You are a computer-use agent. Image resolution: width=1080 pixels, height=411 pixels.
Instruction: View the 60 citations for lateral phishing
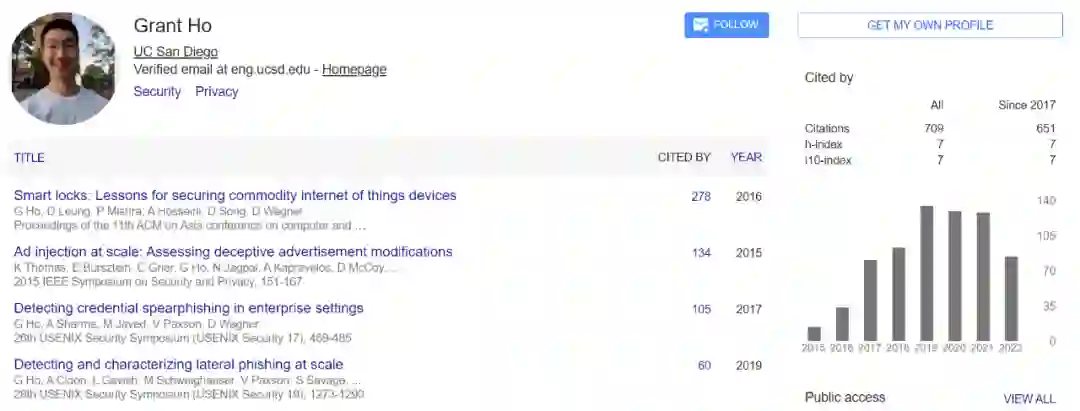[704, 366]
